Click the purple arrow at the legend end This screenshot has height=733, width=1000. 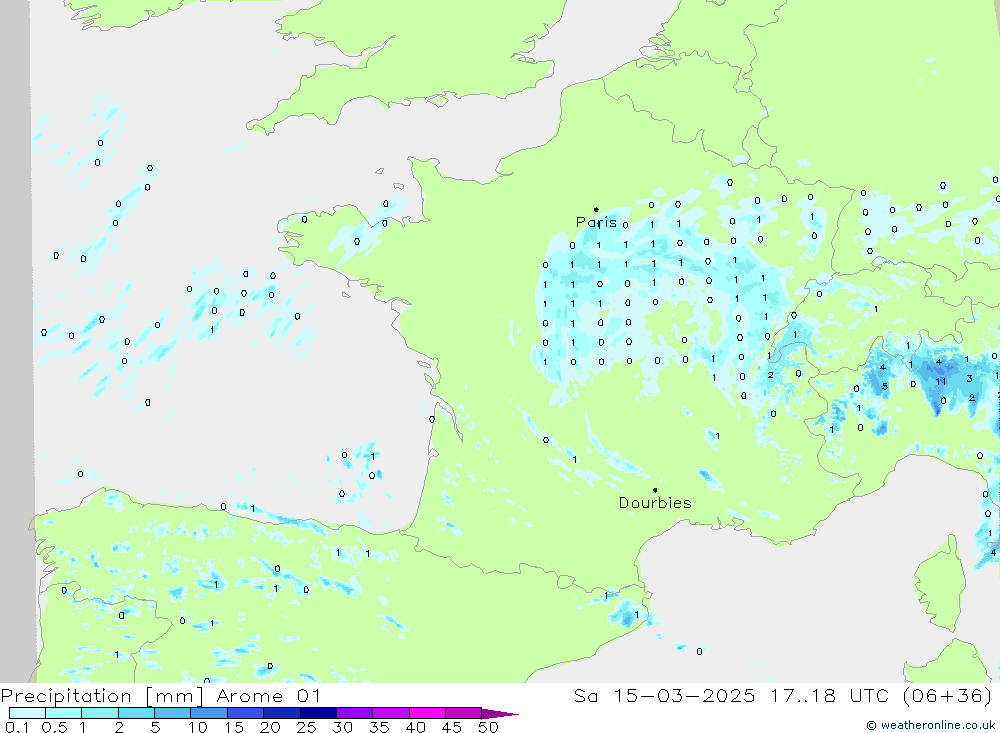(x=500, y=713)
